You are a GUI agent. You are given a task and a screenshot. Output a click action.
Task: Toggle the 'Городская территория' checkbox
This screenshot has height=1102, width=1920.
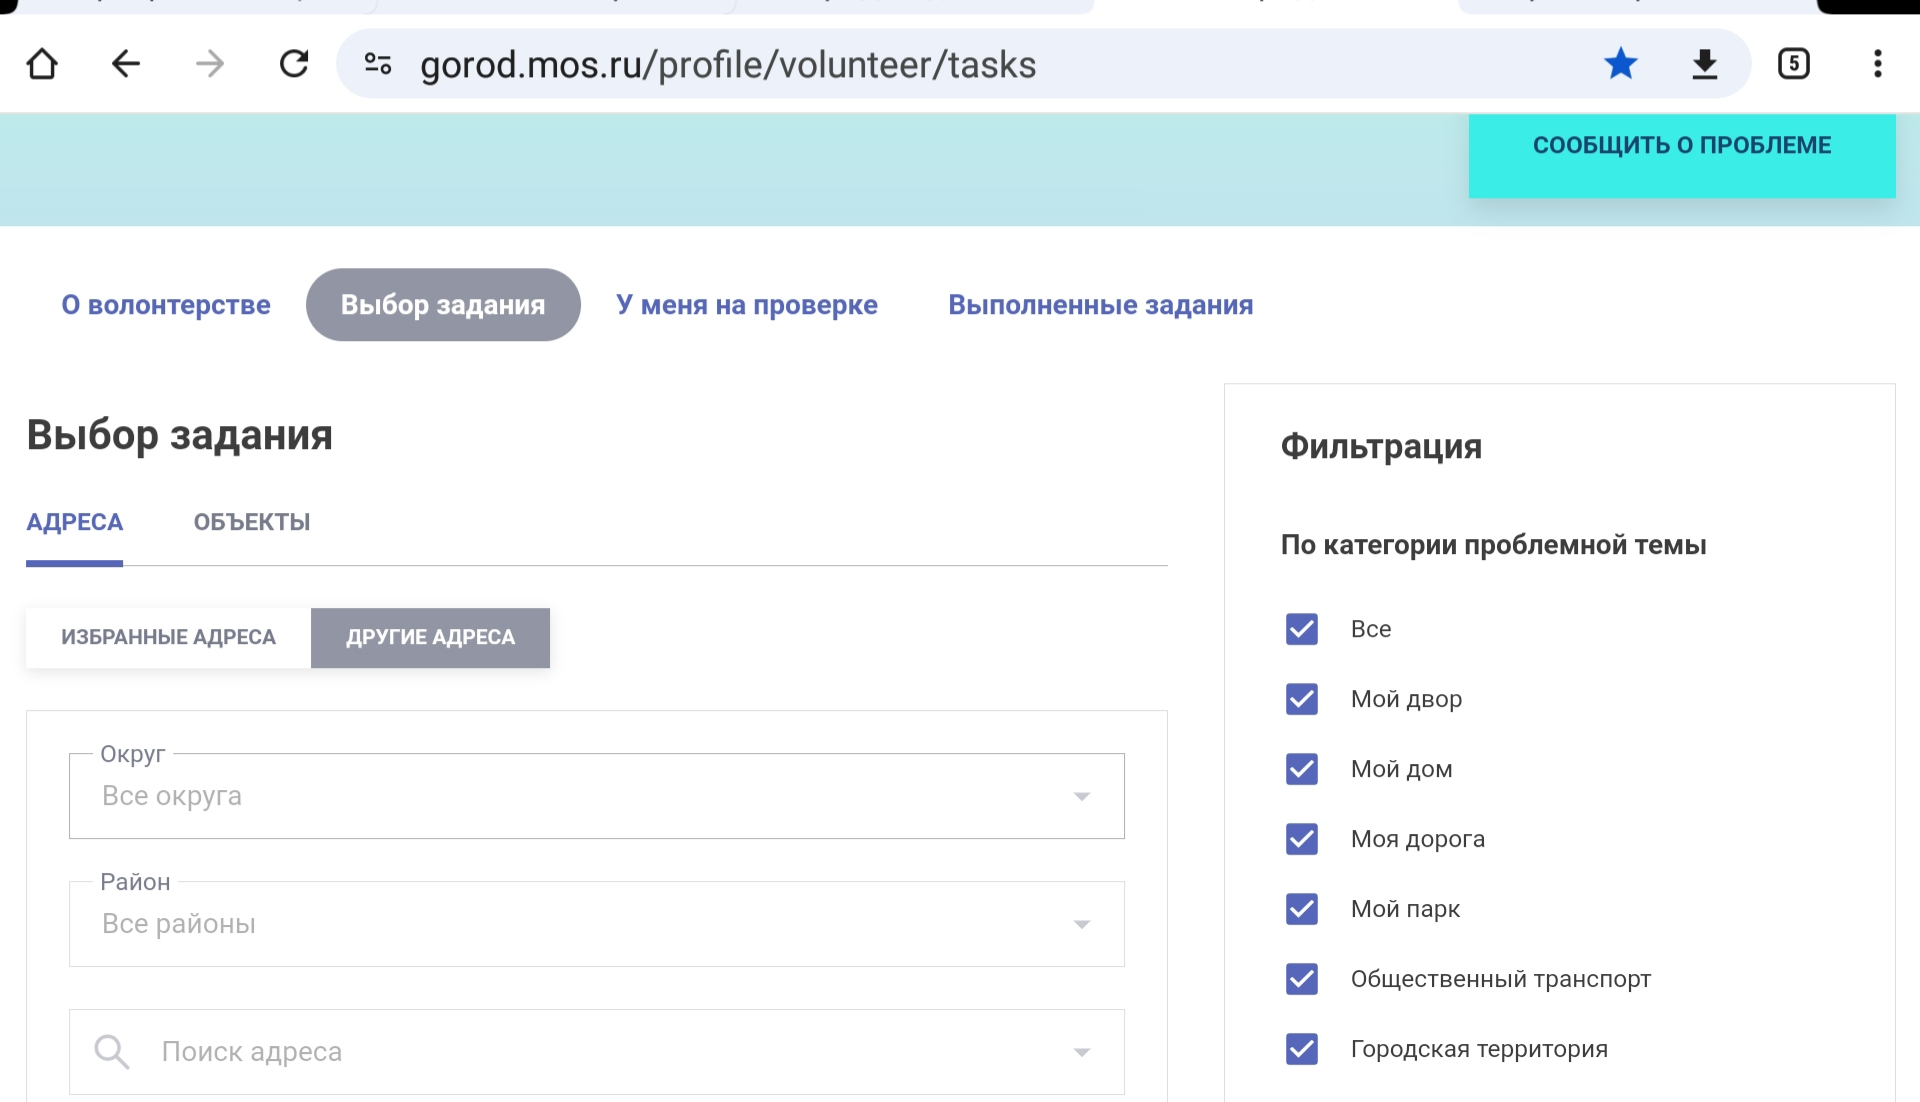(1302, 1049)
